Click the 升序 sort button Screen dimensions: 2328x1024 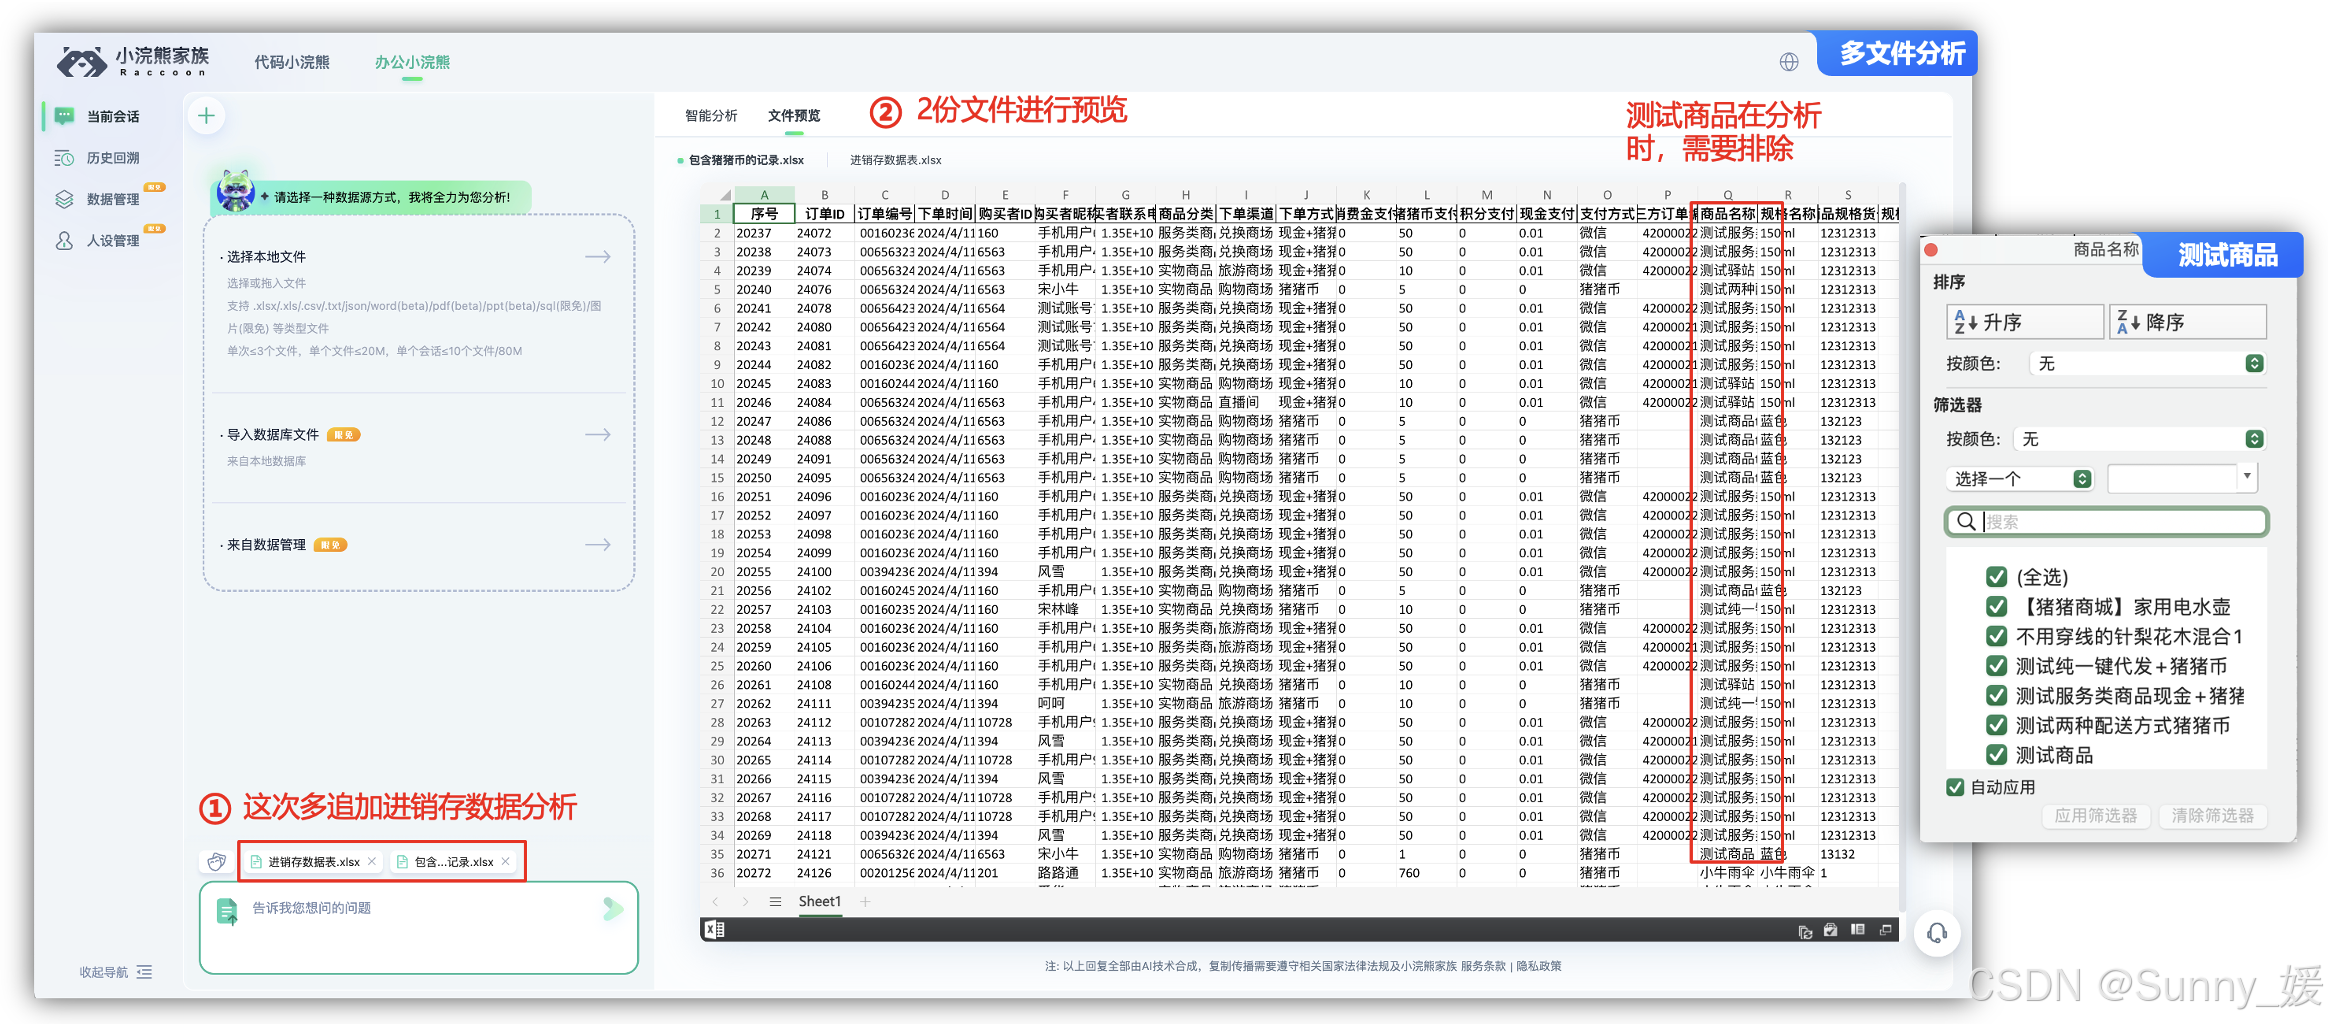2024,322
